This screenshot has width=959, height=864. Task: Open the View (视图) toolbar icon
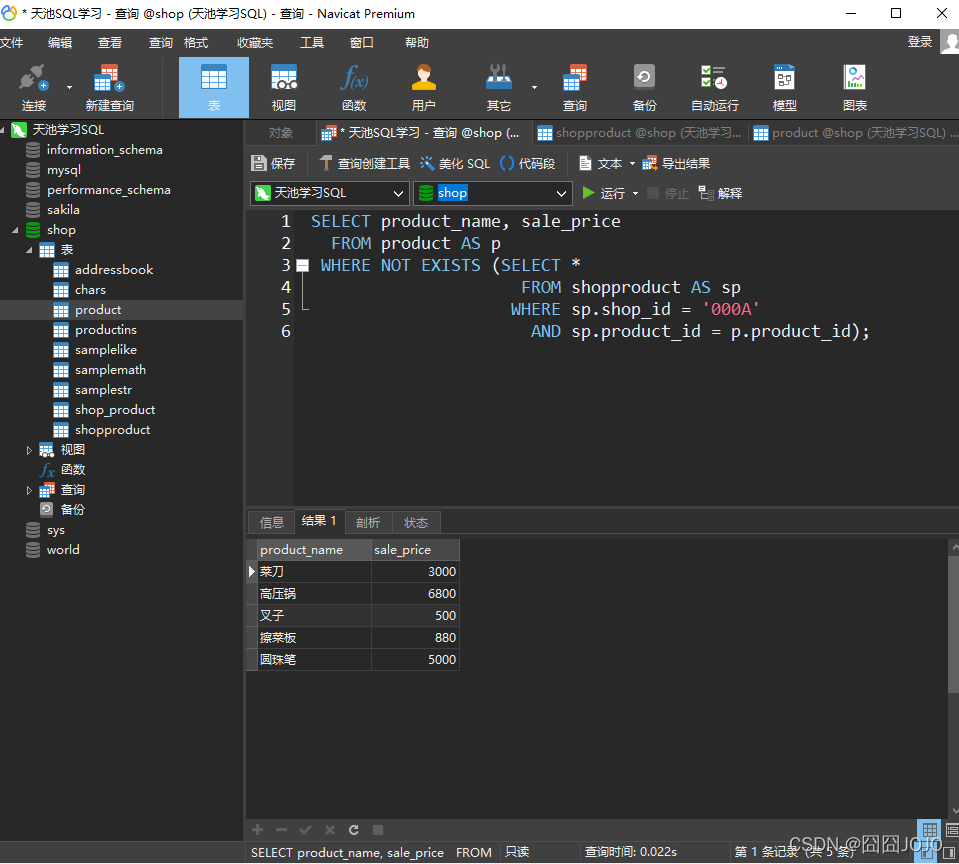click(x=284, y=87)
